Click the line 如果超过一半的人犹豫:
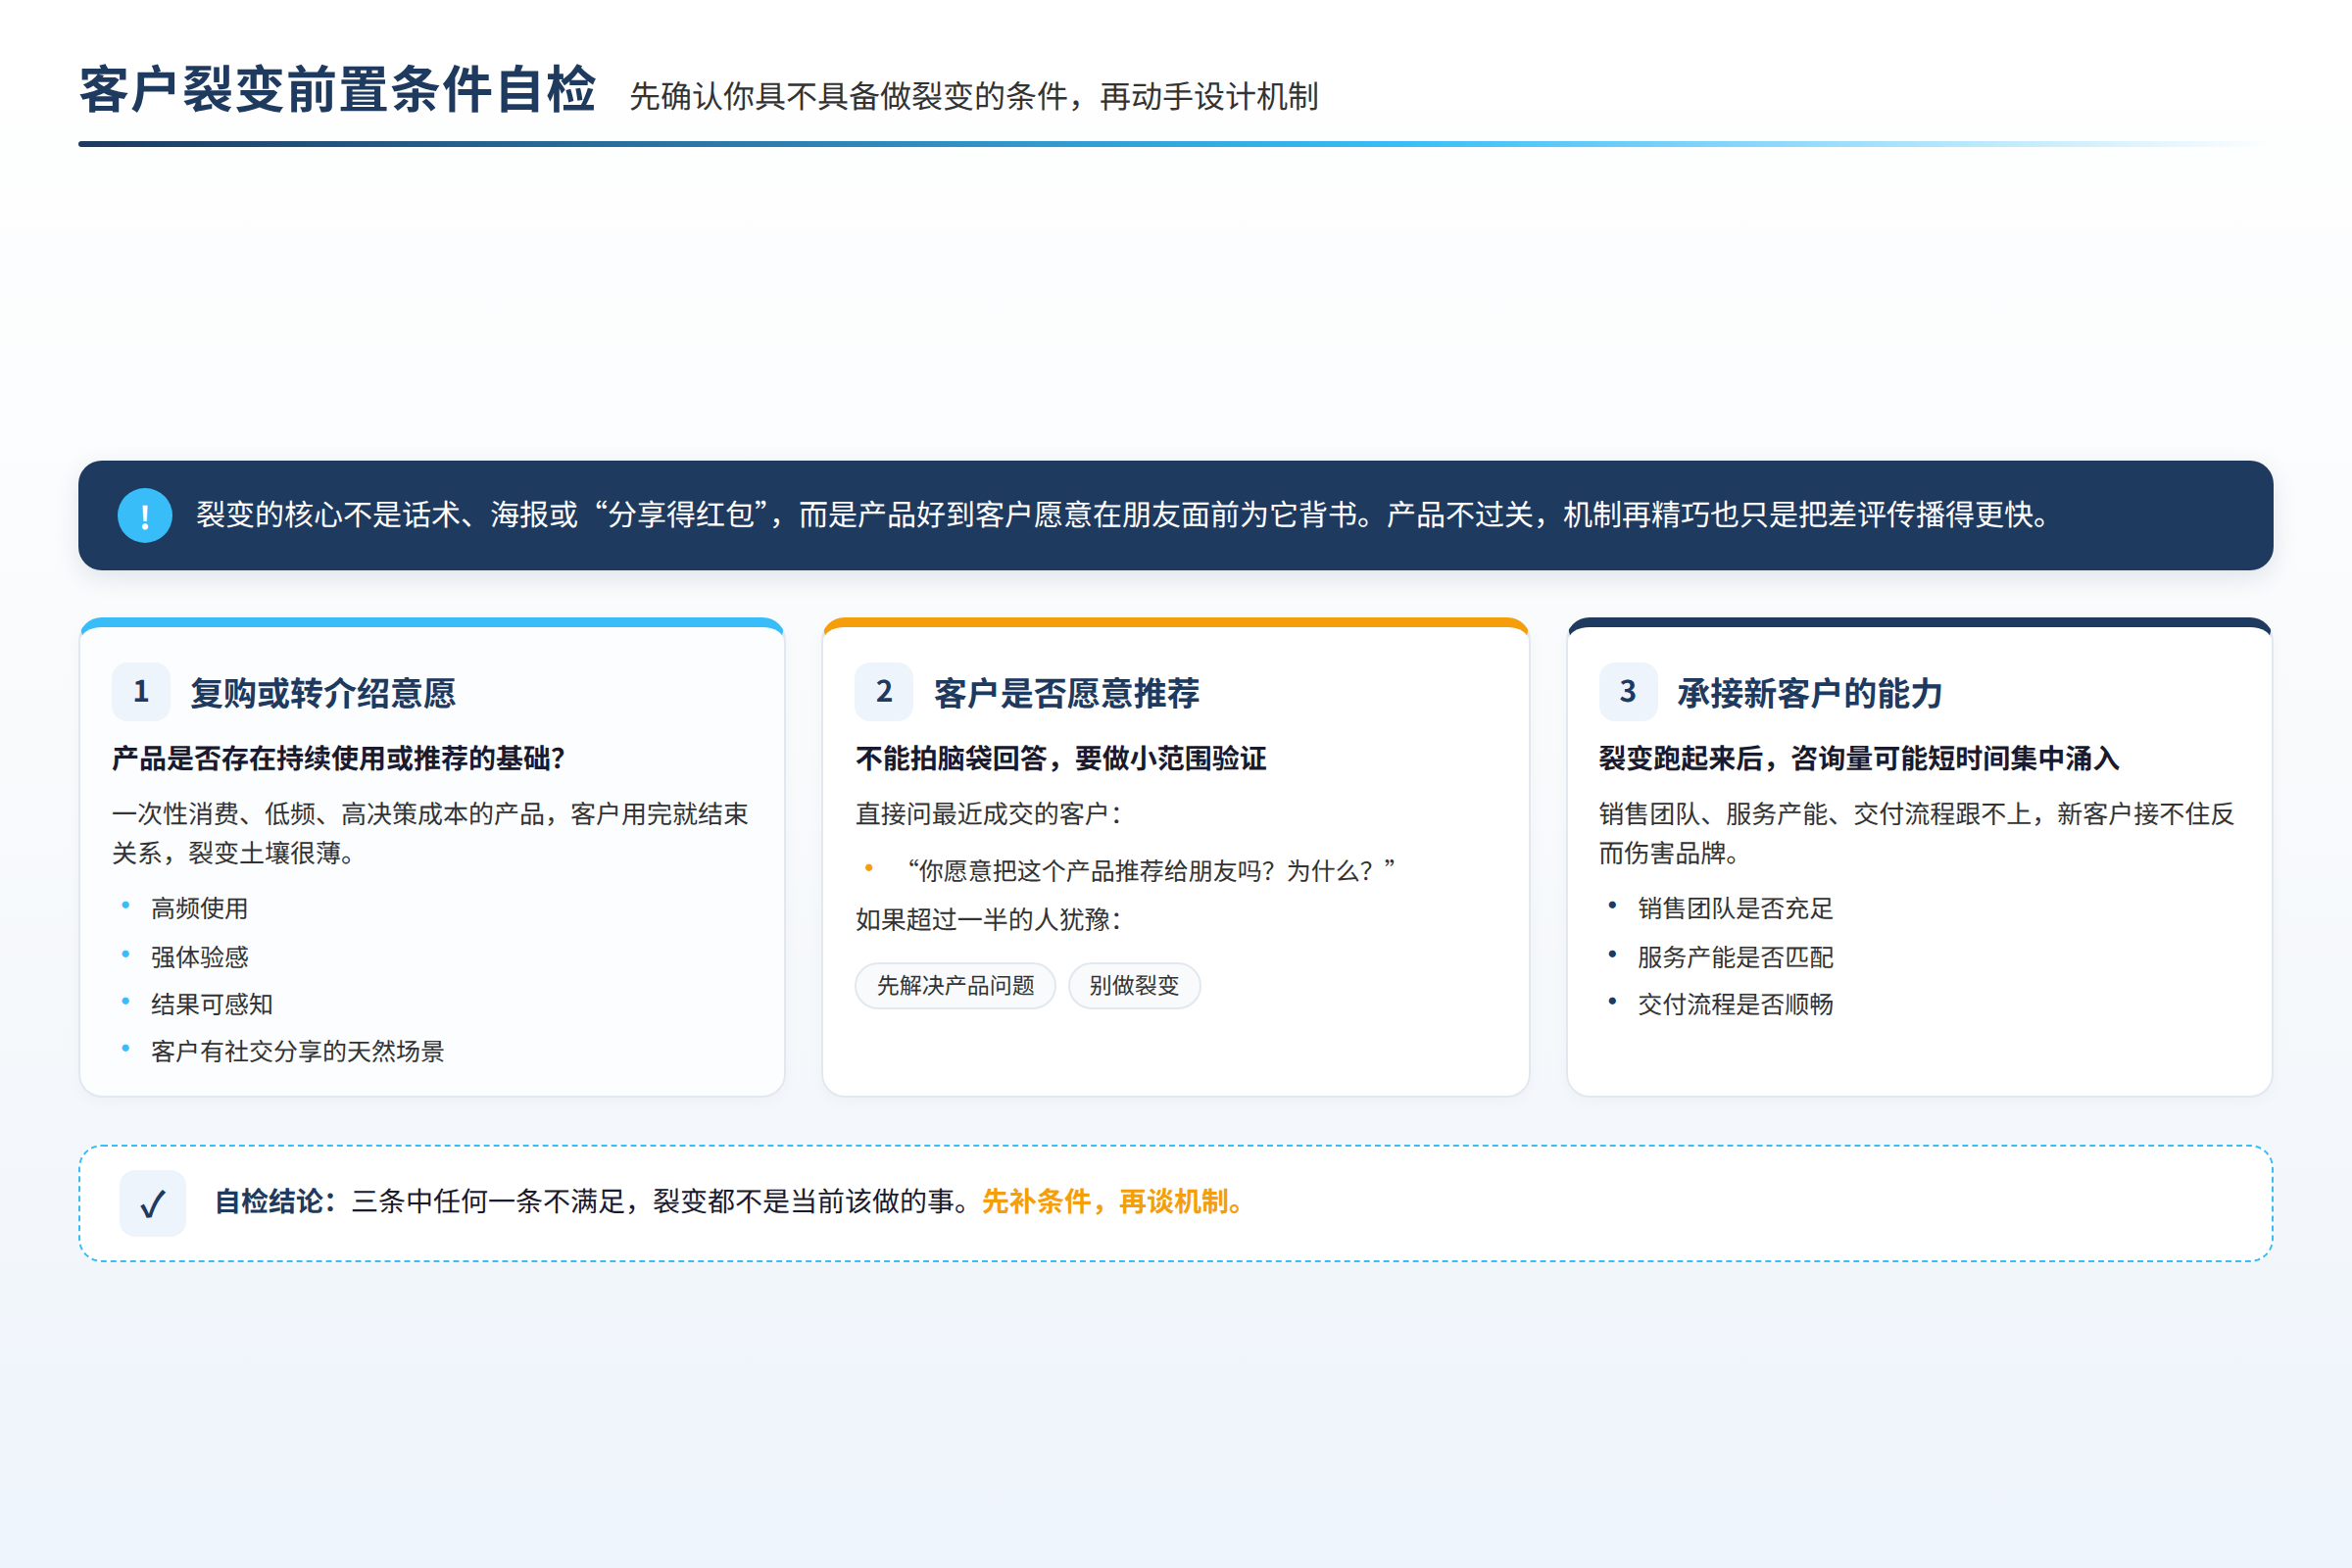The image size is (2352, 1568). pyautogui.click(x=988, y=919)
